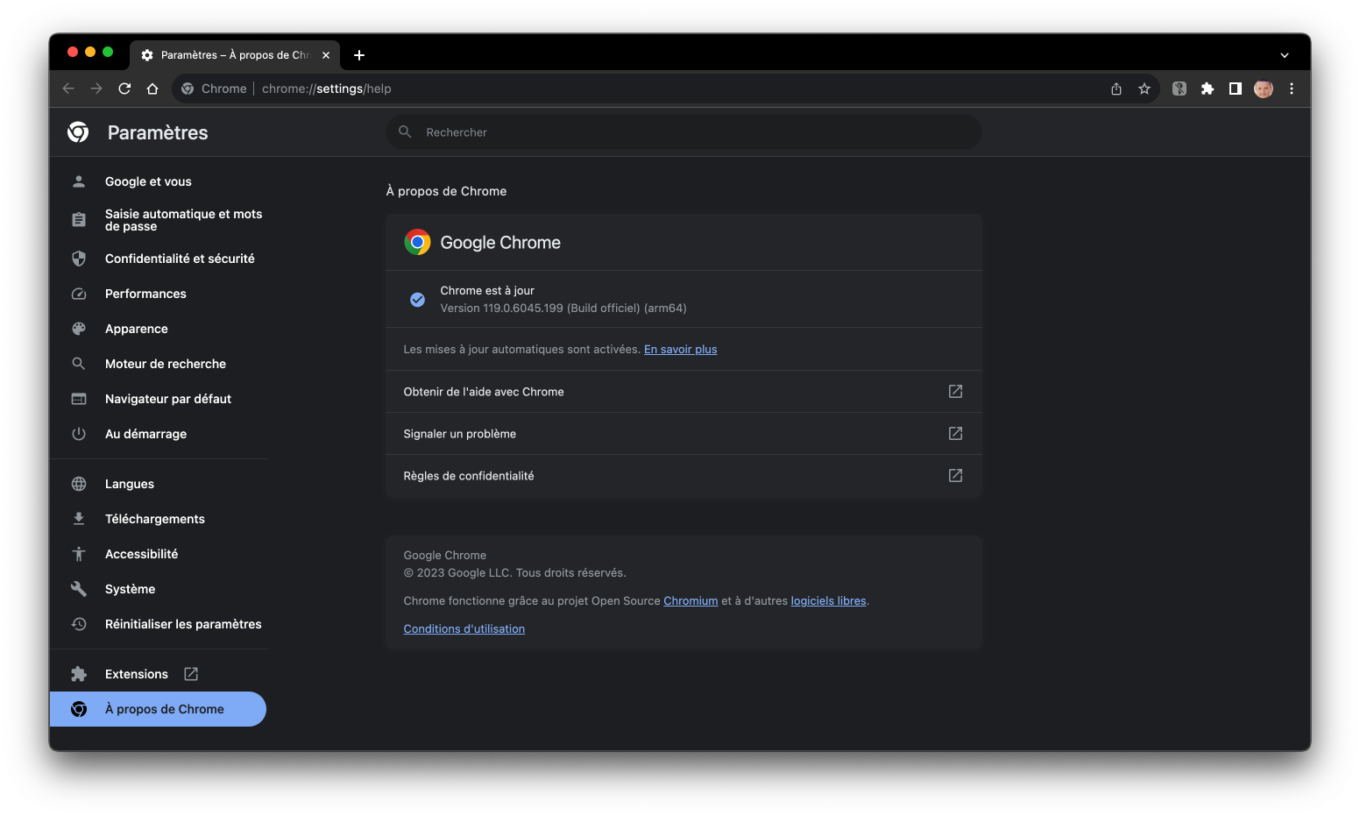Click the Paramètres tab title
The width and height of the screenshot is (1360, 816).
click(235, 55)
